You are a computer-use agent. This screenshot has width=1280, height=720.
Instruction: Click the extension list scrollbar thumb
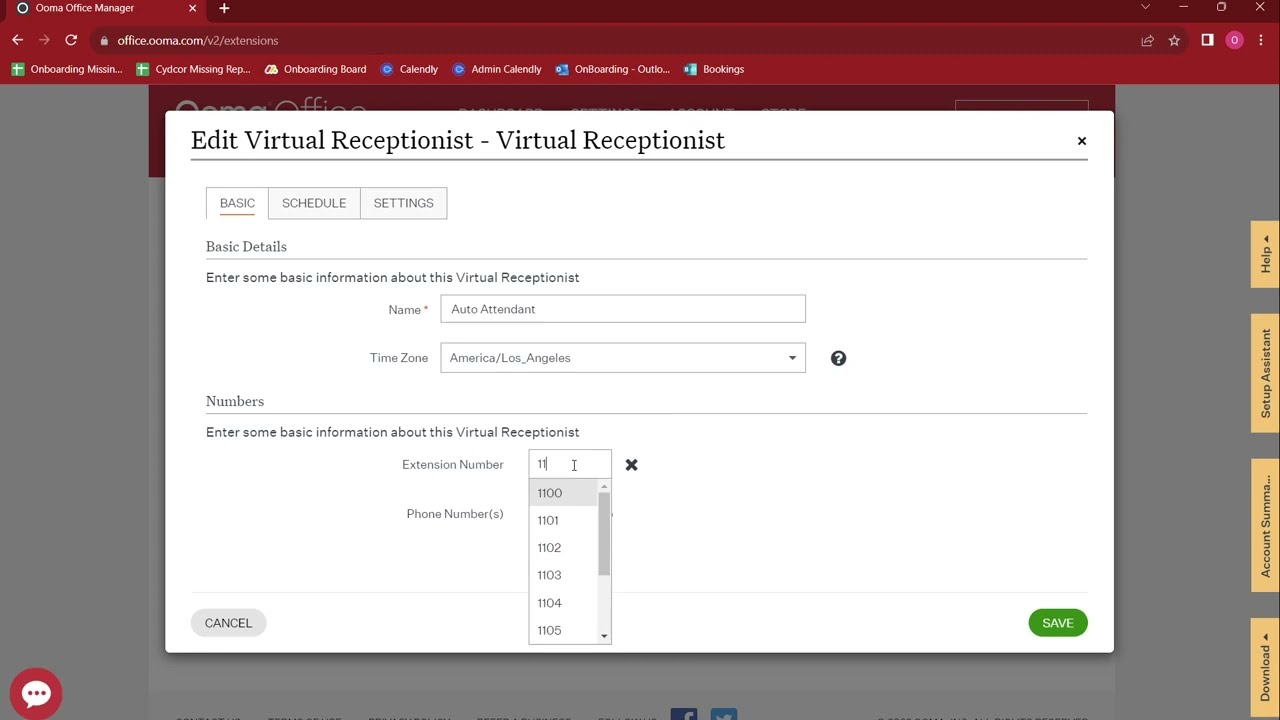pyautogui.click(x=604, y=534)
